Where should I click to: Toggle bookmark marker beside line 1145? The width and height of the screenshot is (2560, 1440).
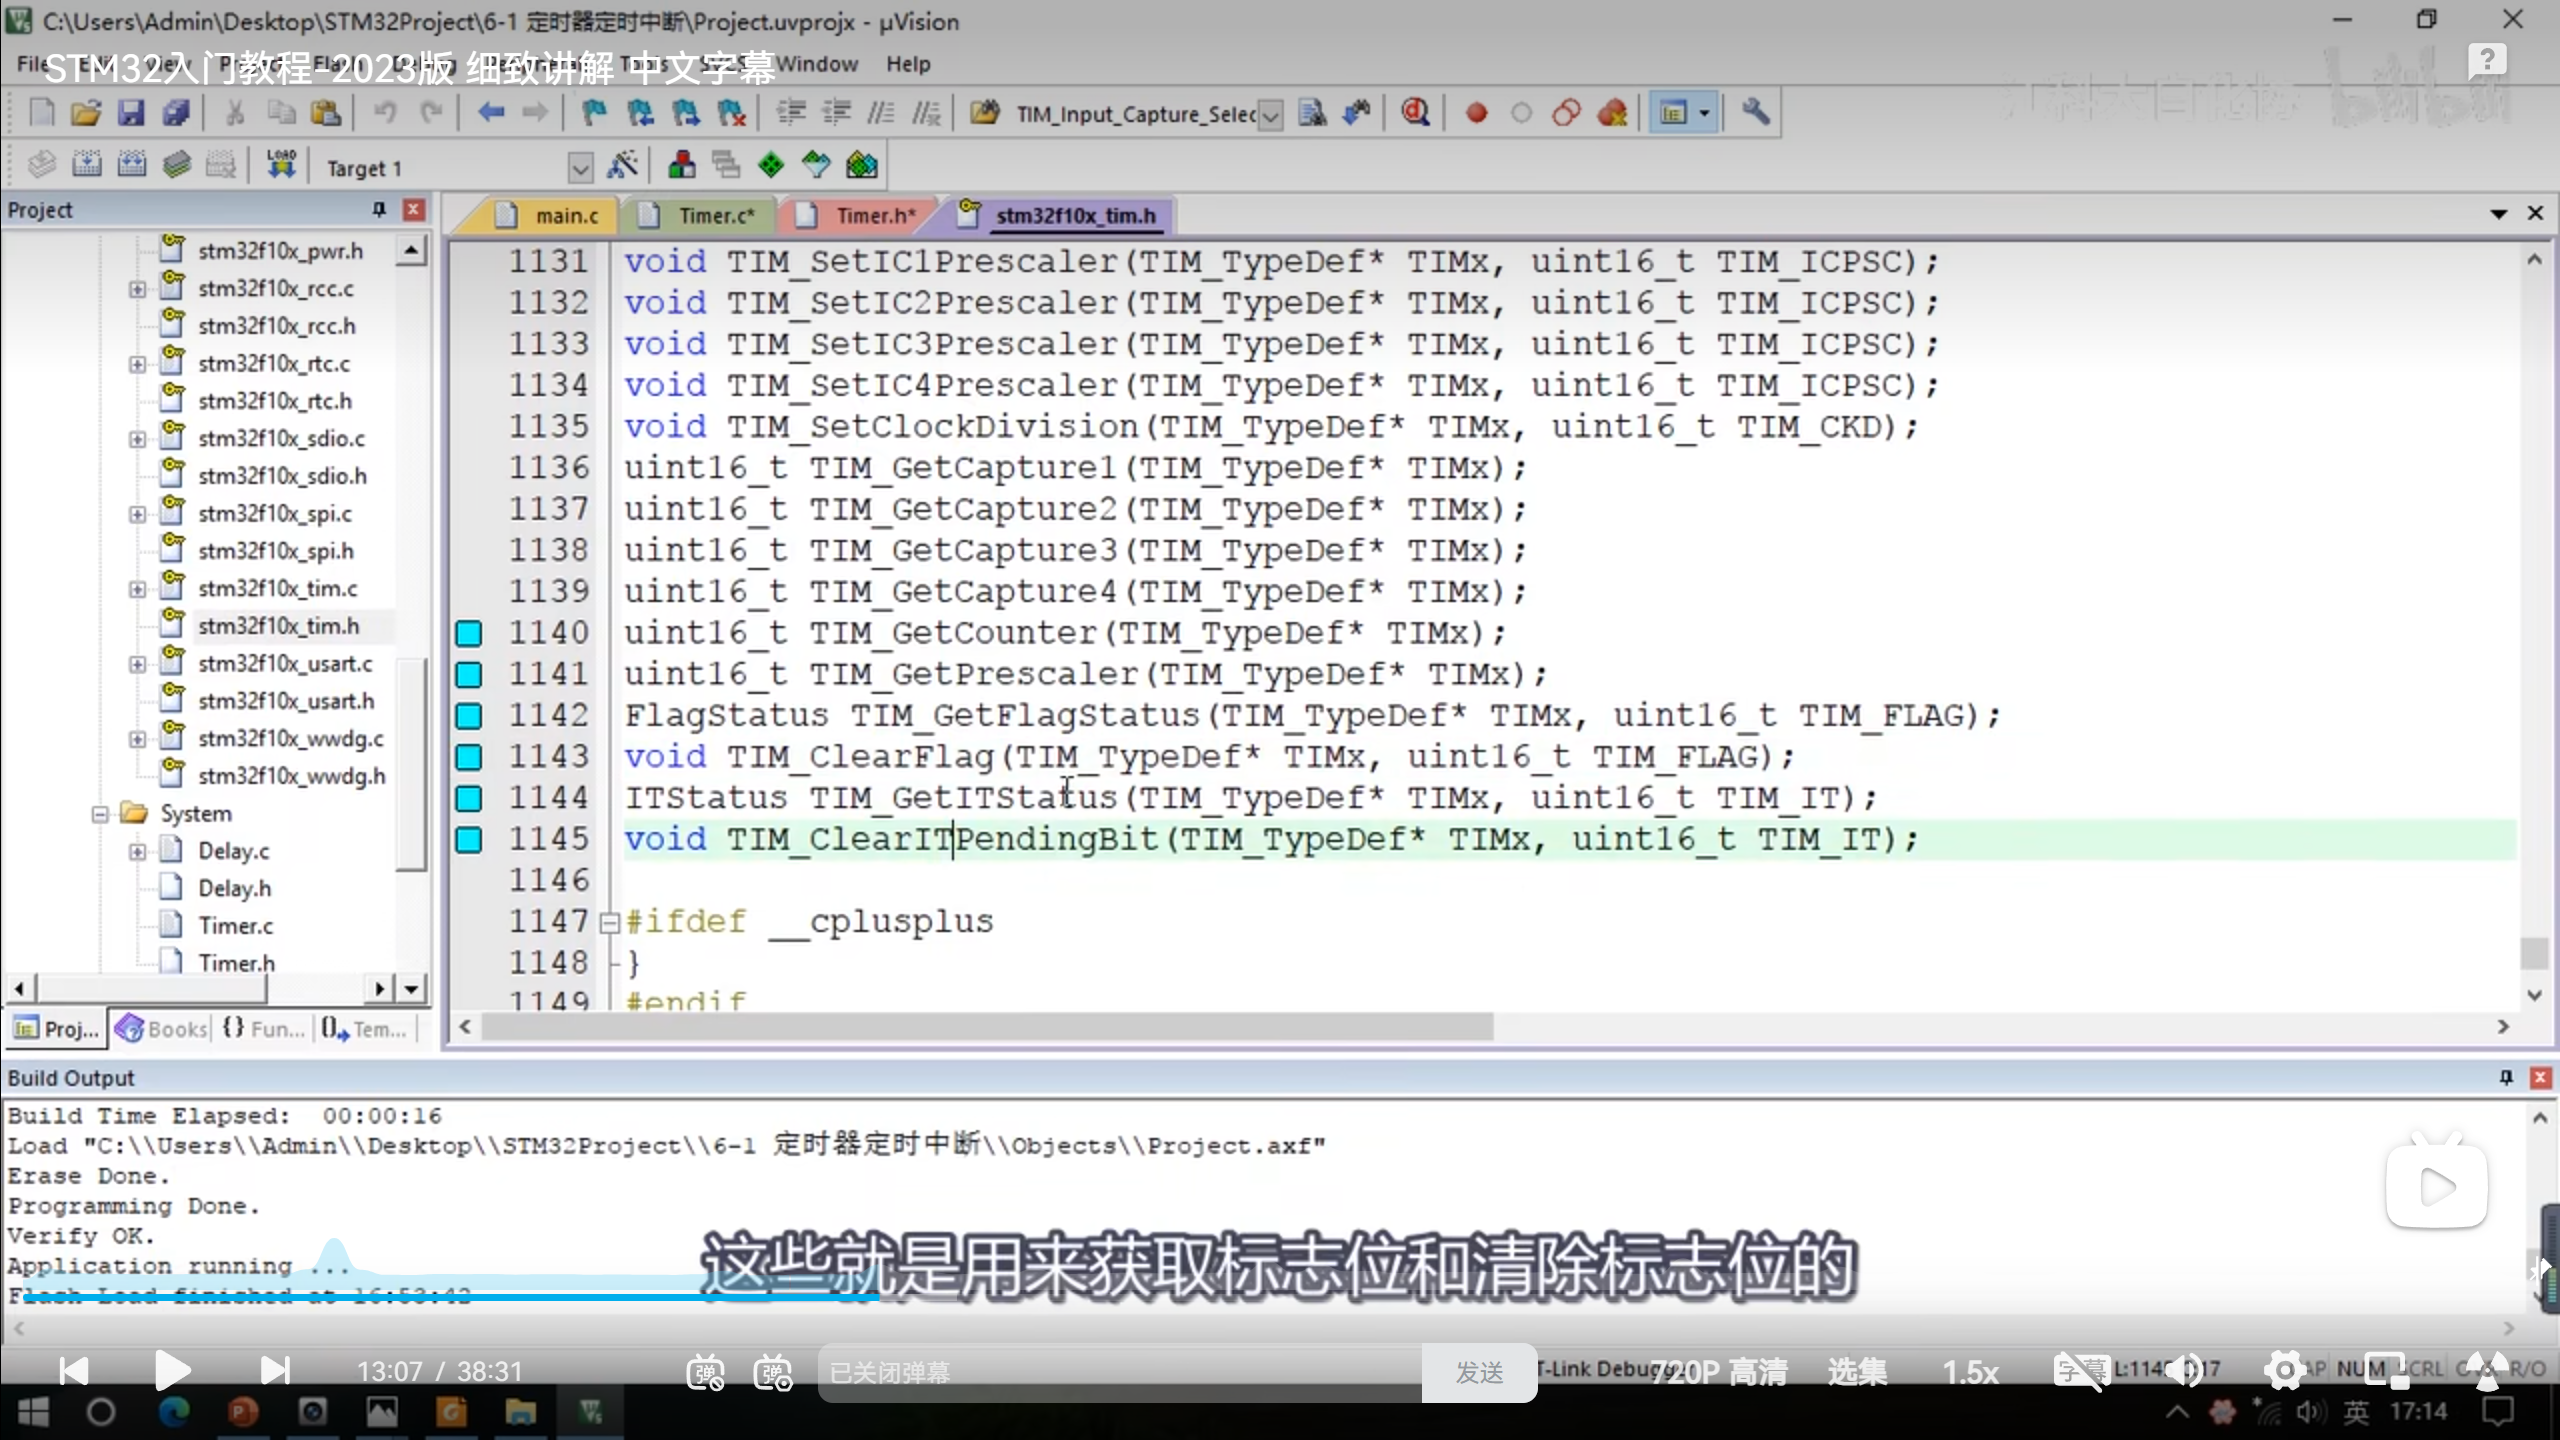click(468, 840)
